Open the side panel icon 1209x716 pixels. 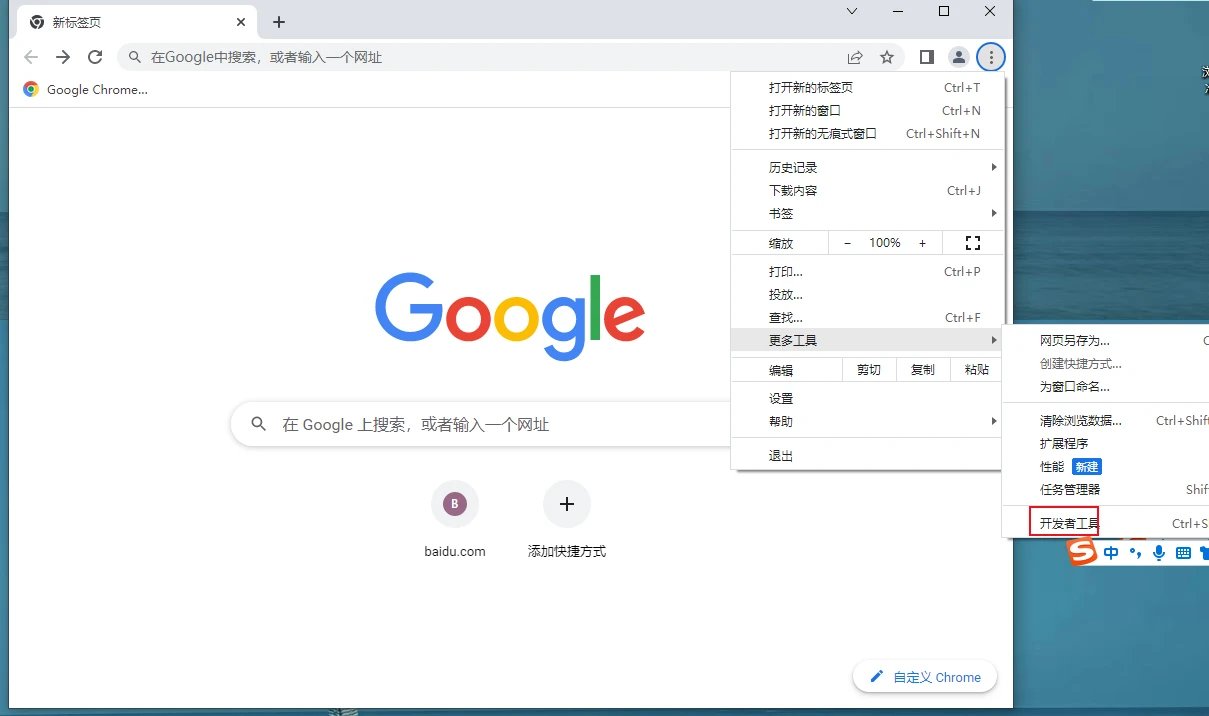point(927,57)
